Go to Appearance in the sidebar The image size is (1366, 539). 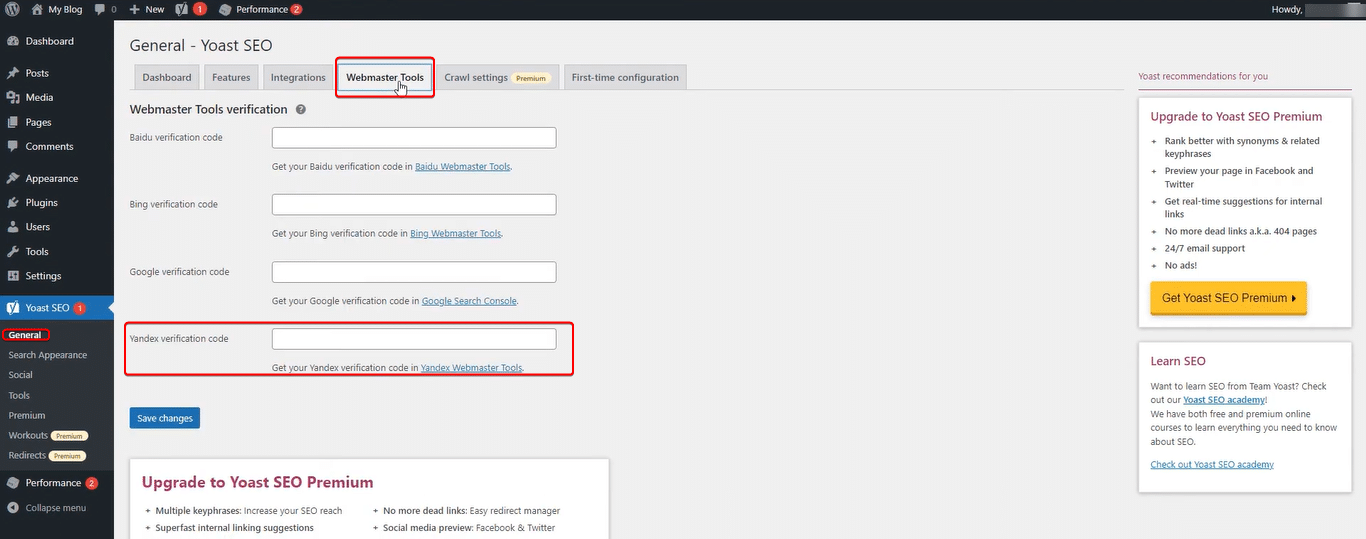coord(51,178)
